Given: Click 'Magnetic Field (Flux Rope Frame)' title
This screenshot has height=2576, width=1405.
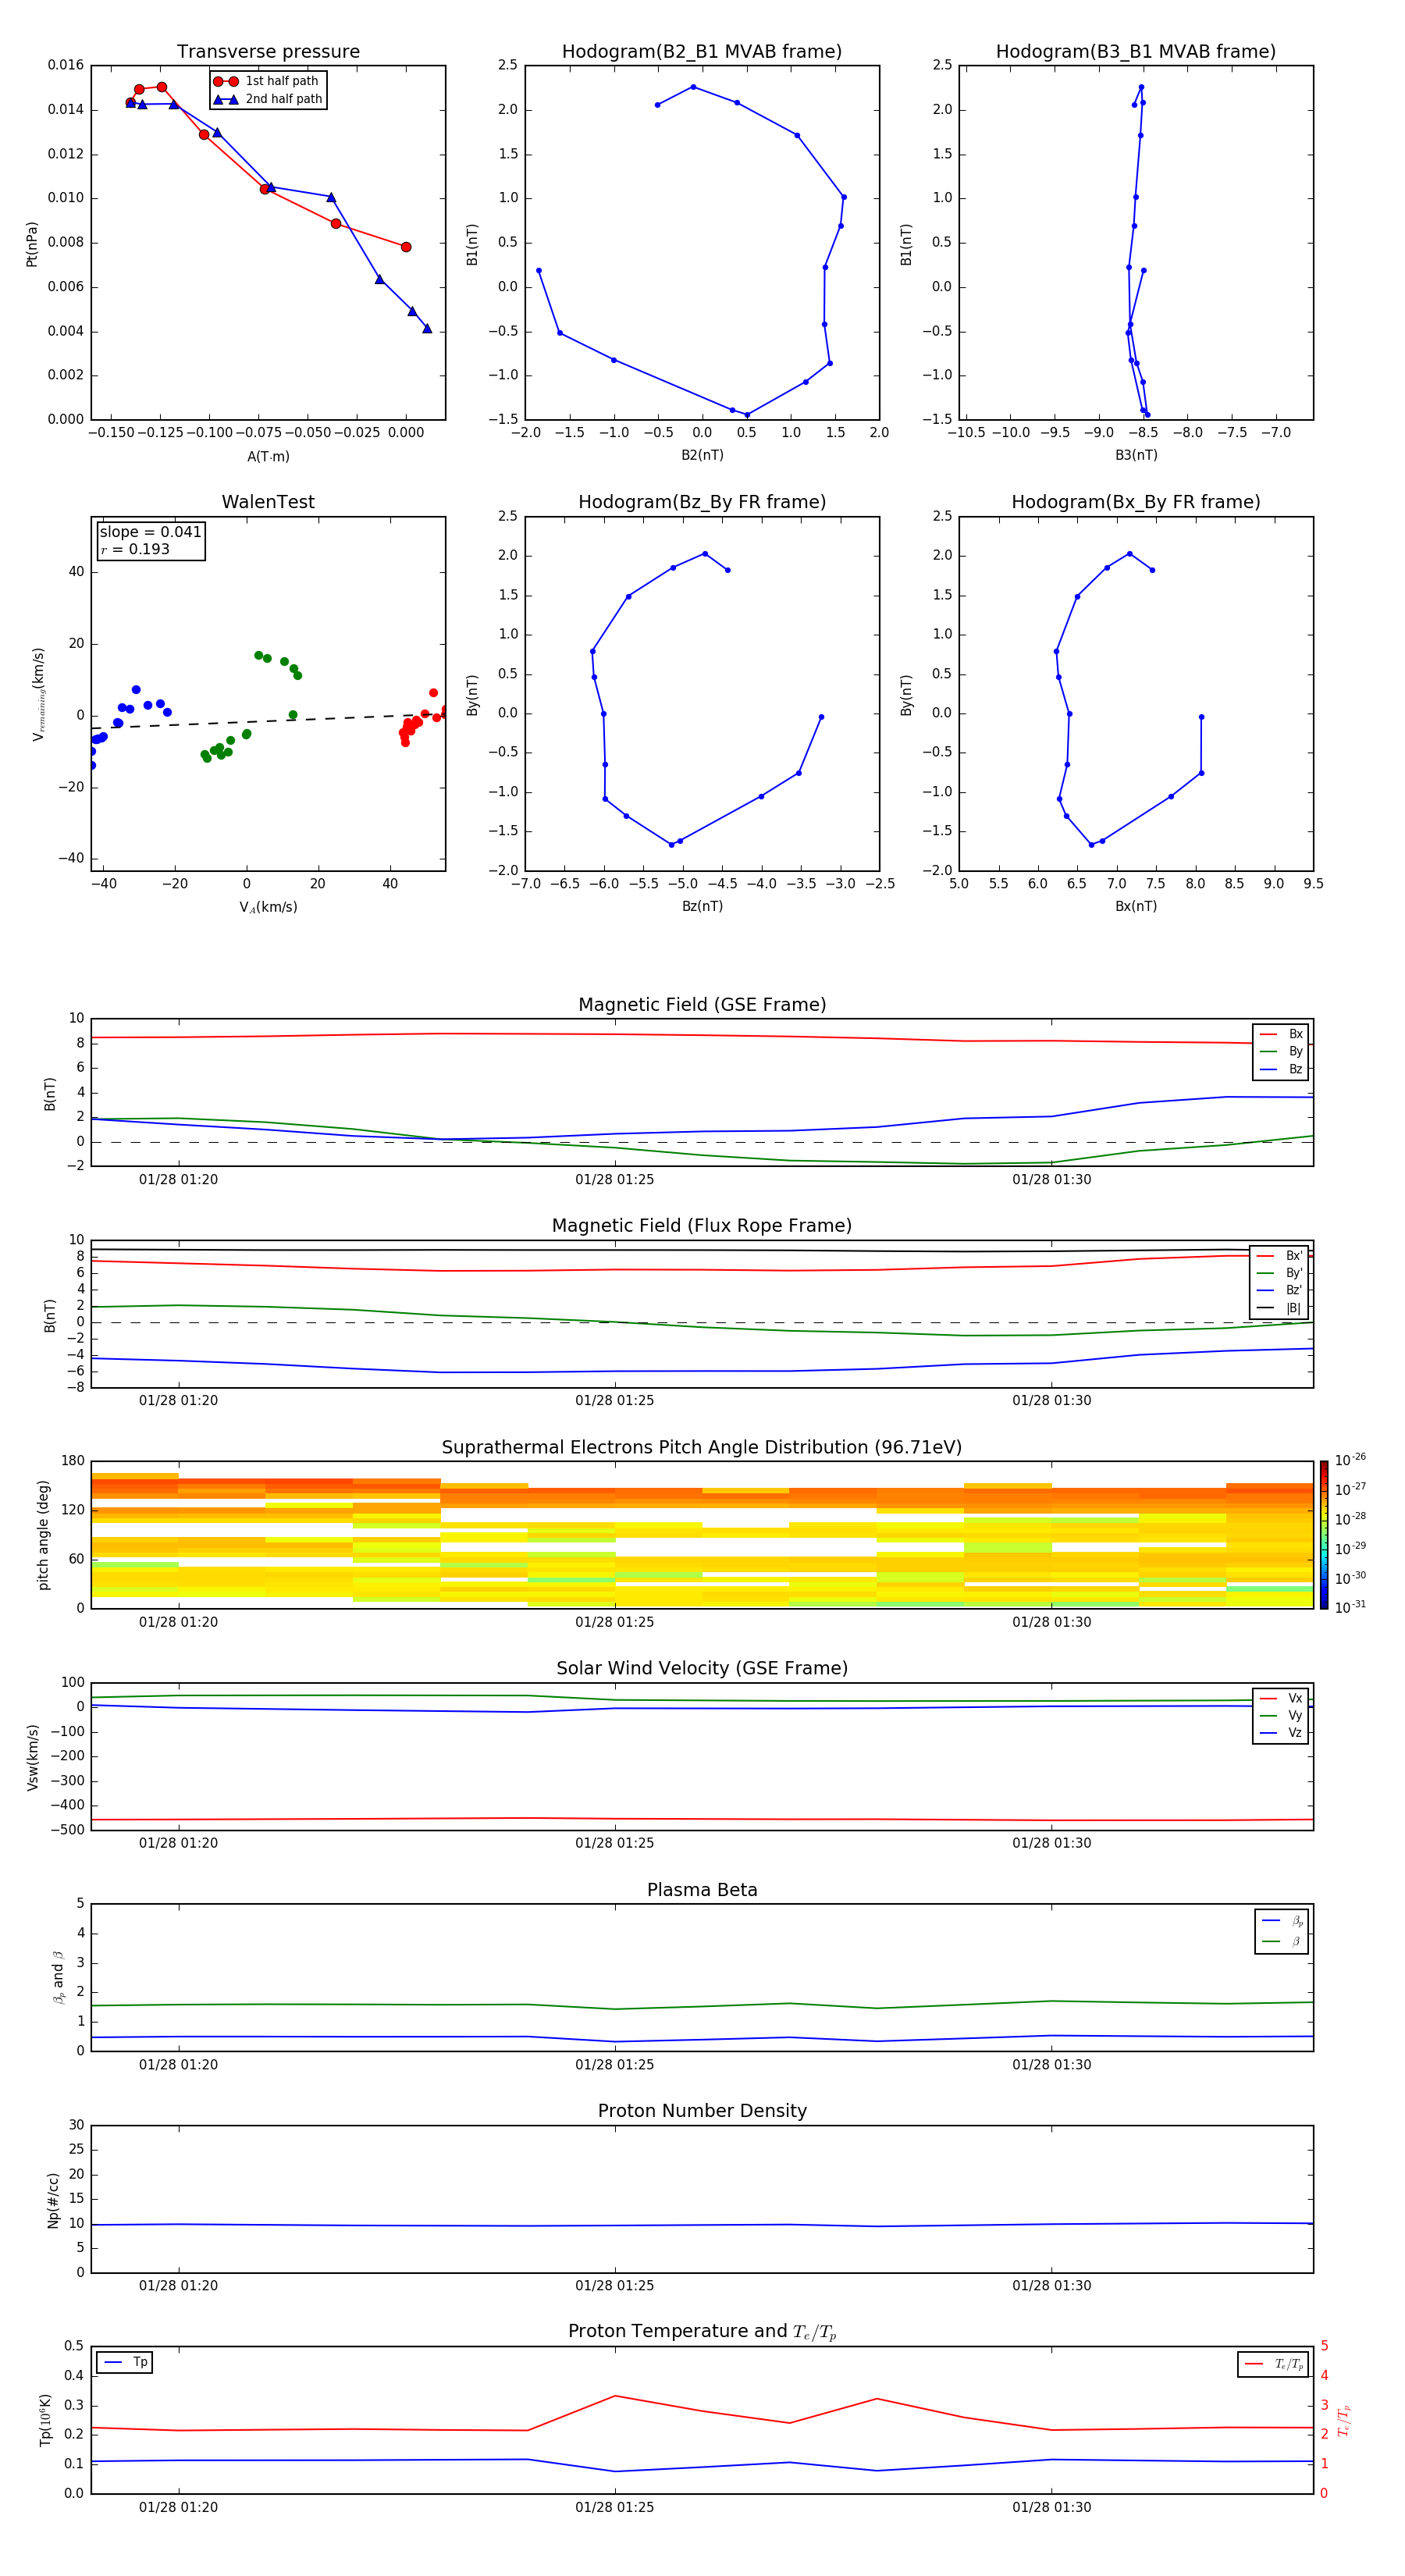Looking at the screenshot, I should tap(702, 1226).
